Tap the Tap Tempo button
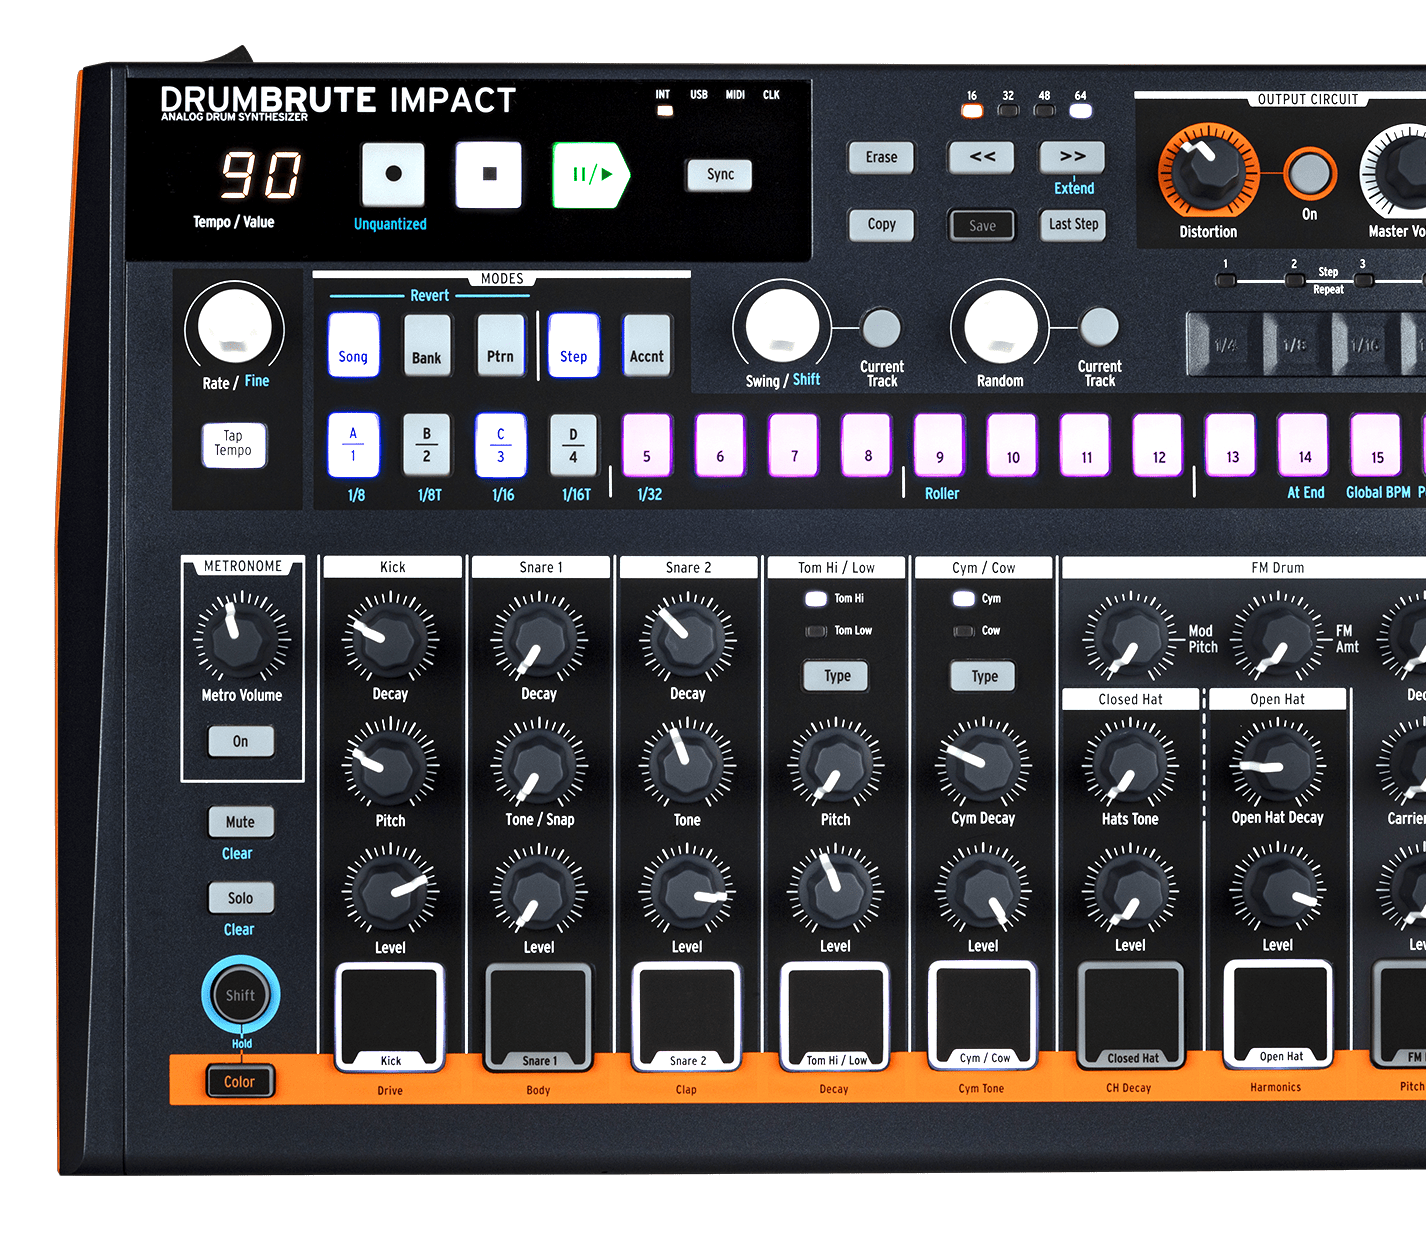Screen dimensions: 1426x1236 (x=233, y=445)
